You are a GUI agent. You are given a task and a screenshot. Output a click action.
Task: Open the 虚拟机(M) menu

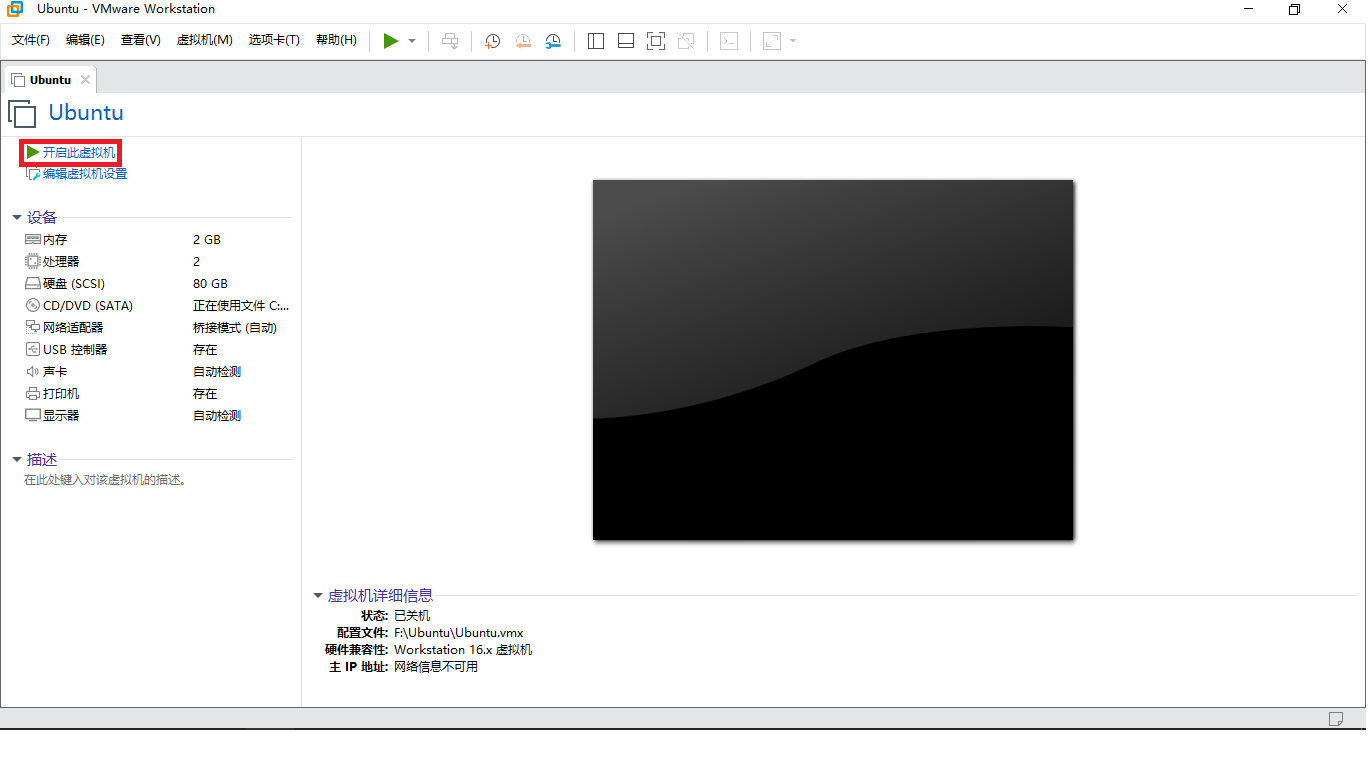(205, 40)
